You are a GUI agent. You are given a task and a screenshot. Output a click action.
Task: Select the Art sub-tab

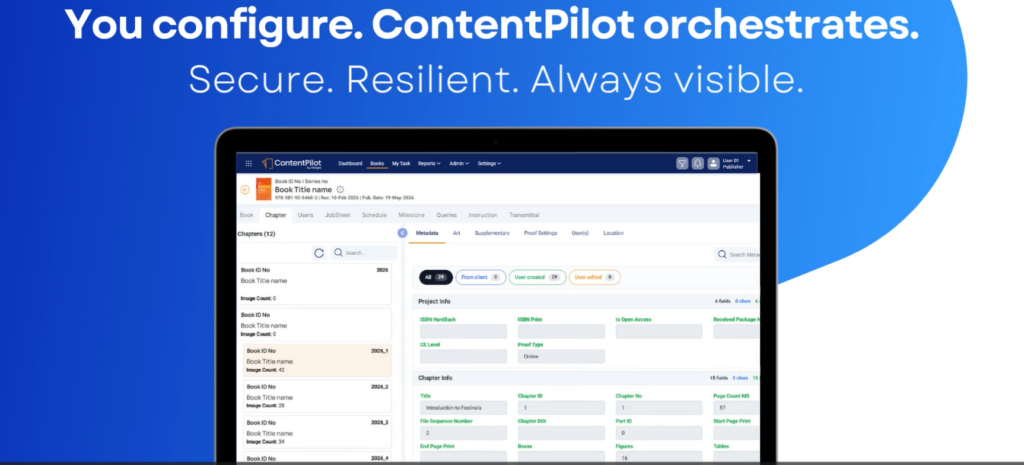click(456, 233)
